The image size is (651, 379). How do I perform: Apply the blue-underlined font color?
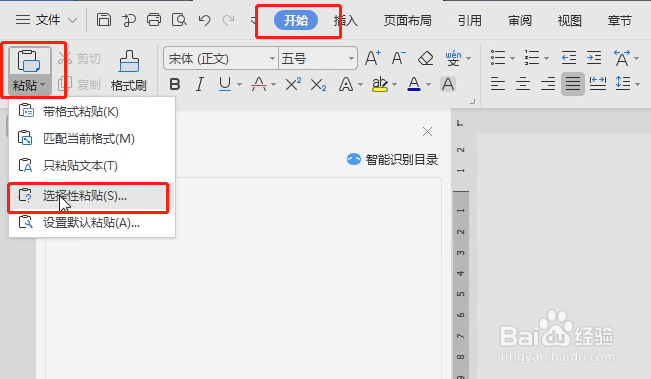[414, 84]
